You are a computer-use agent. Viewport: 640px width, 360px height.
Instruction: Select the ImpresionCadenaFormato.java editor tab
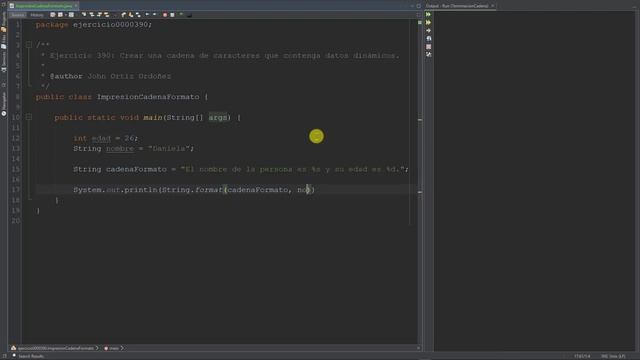point(44,6)
